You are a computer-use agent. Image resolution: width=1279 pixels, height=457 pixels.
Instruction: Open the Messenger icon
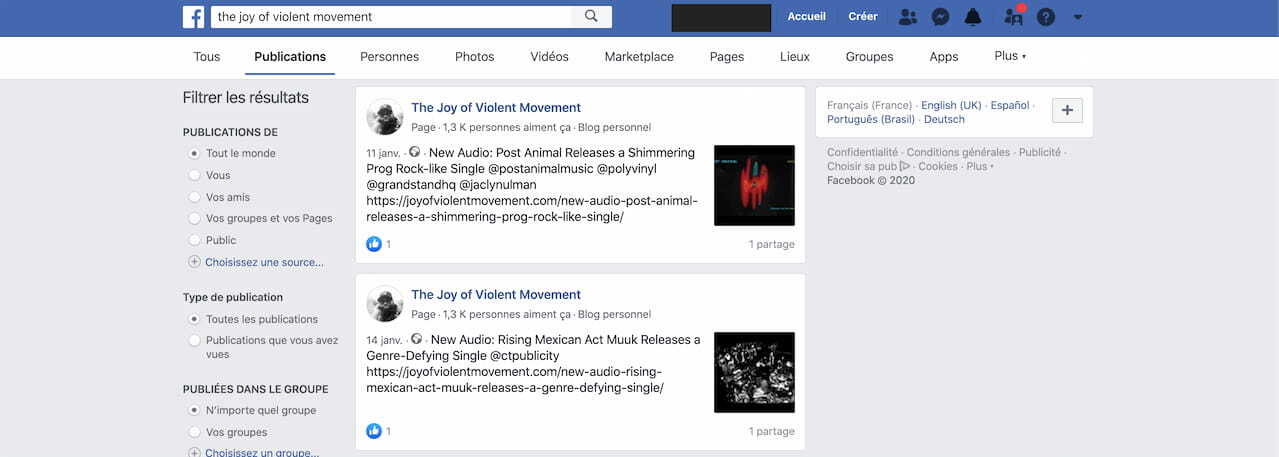[x=940, y=17]
